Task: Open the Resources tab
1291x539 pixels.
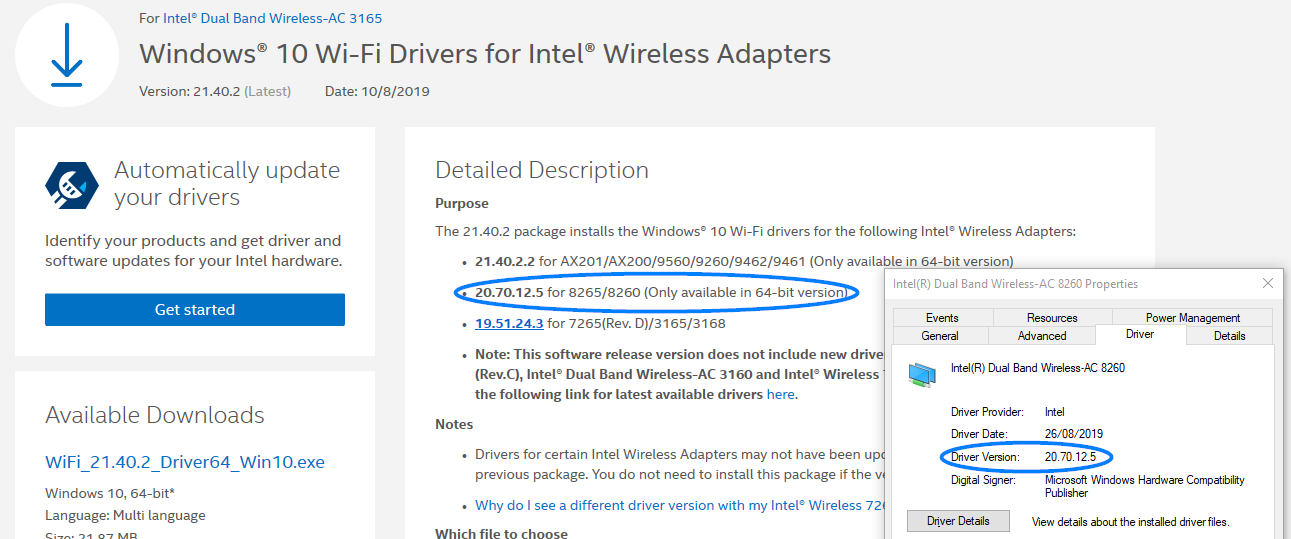Action: click(1052, 318)
